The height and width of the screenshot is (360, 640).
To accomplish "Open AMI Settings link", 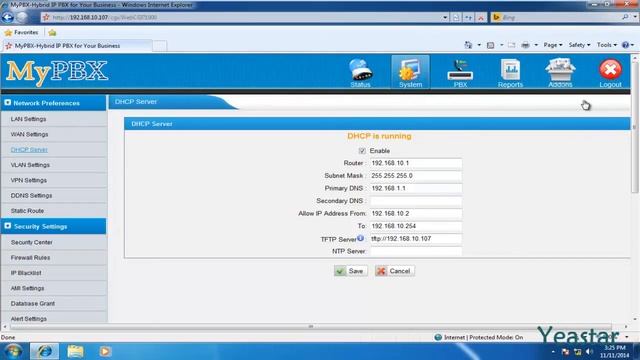I will click(x=27, y=288).
